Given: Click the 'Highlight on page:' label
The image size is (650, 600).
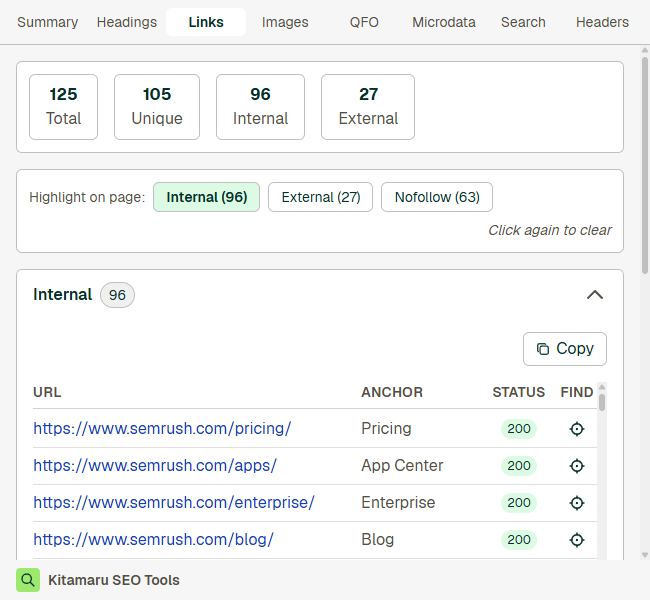Looking at the screenshot, I should click(87, 197).
